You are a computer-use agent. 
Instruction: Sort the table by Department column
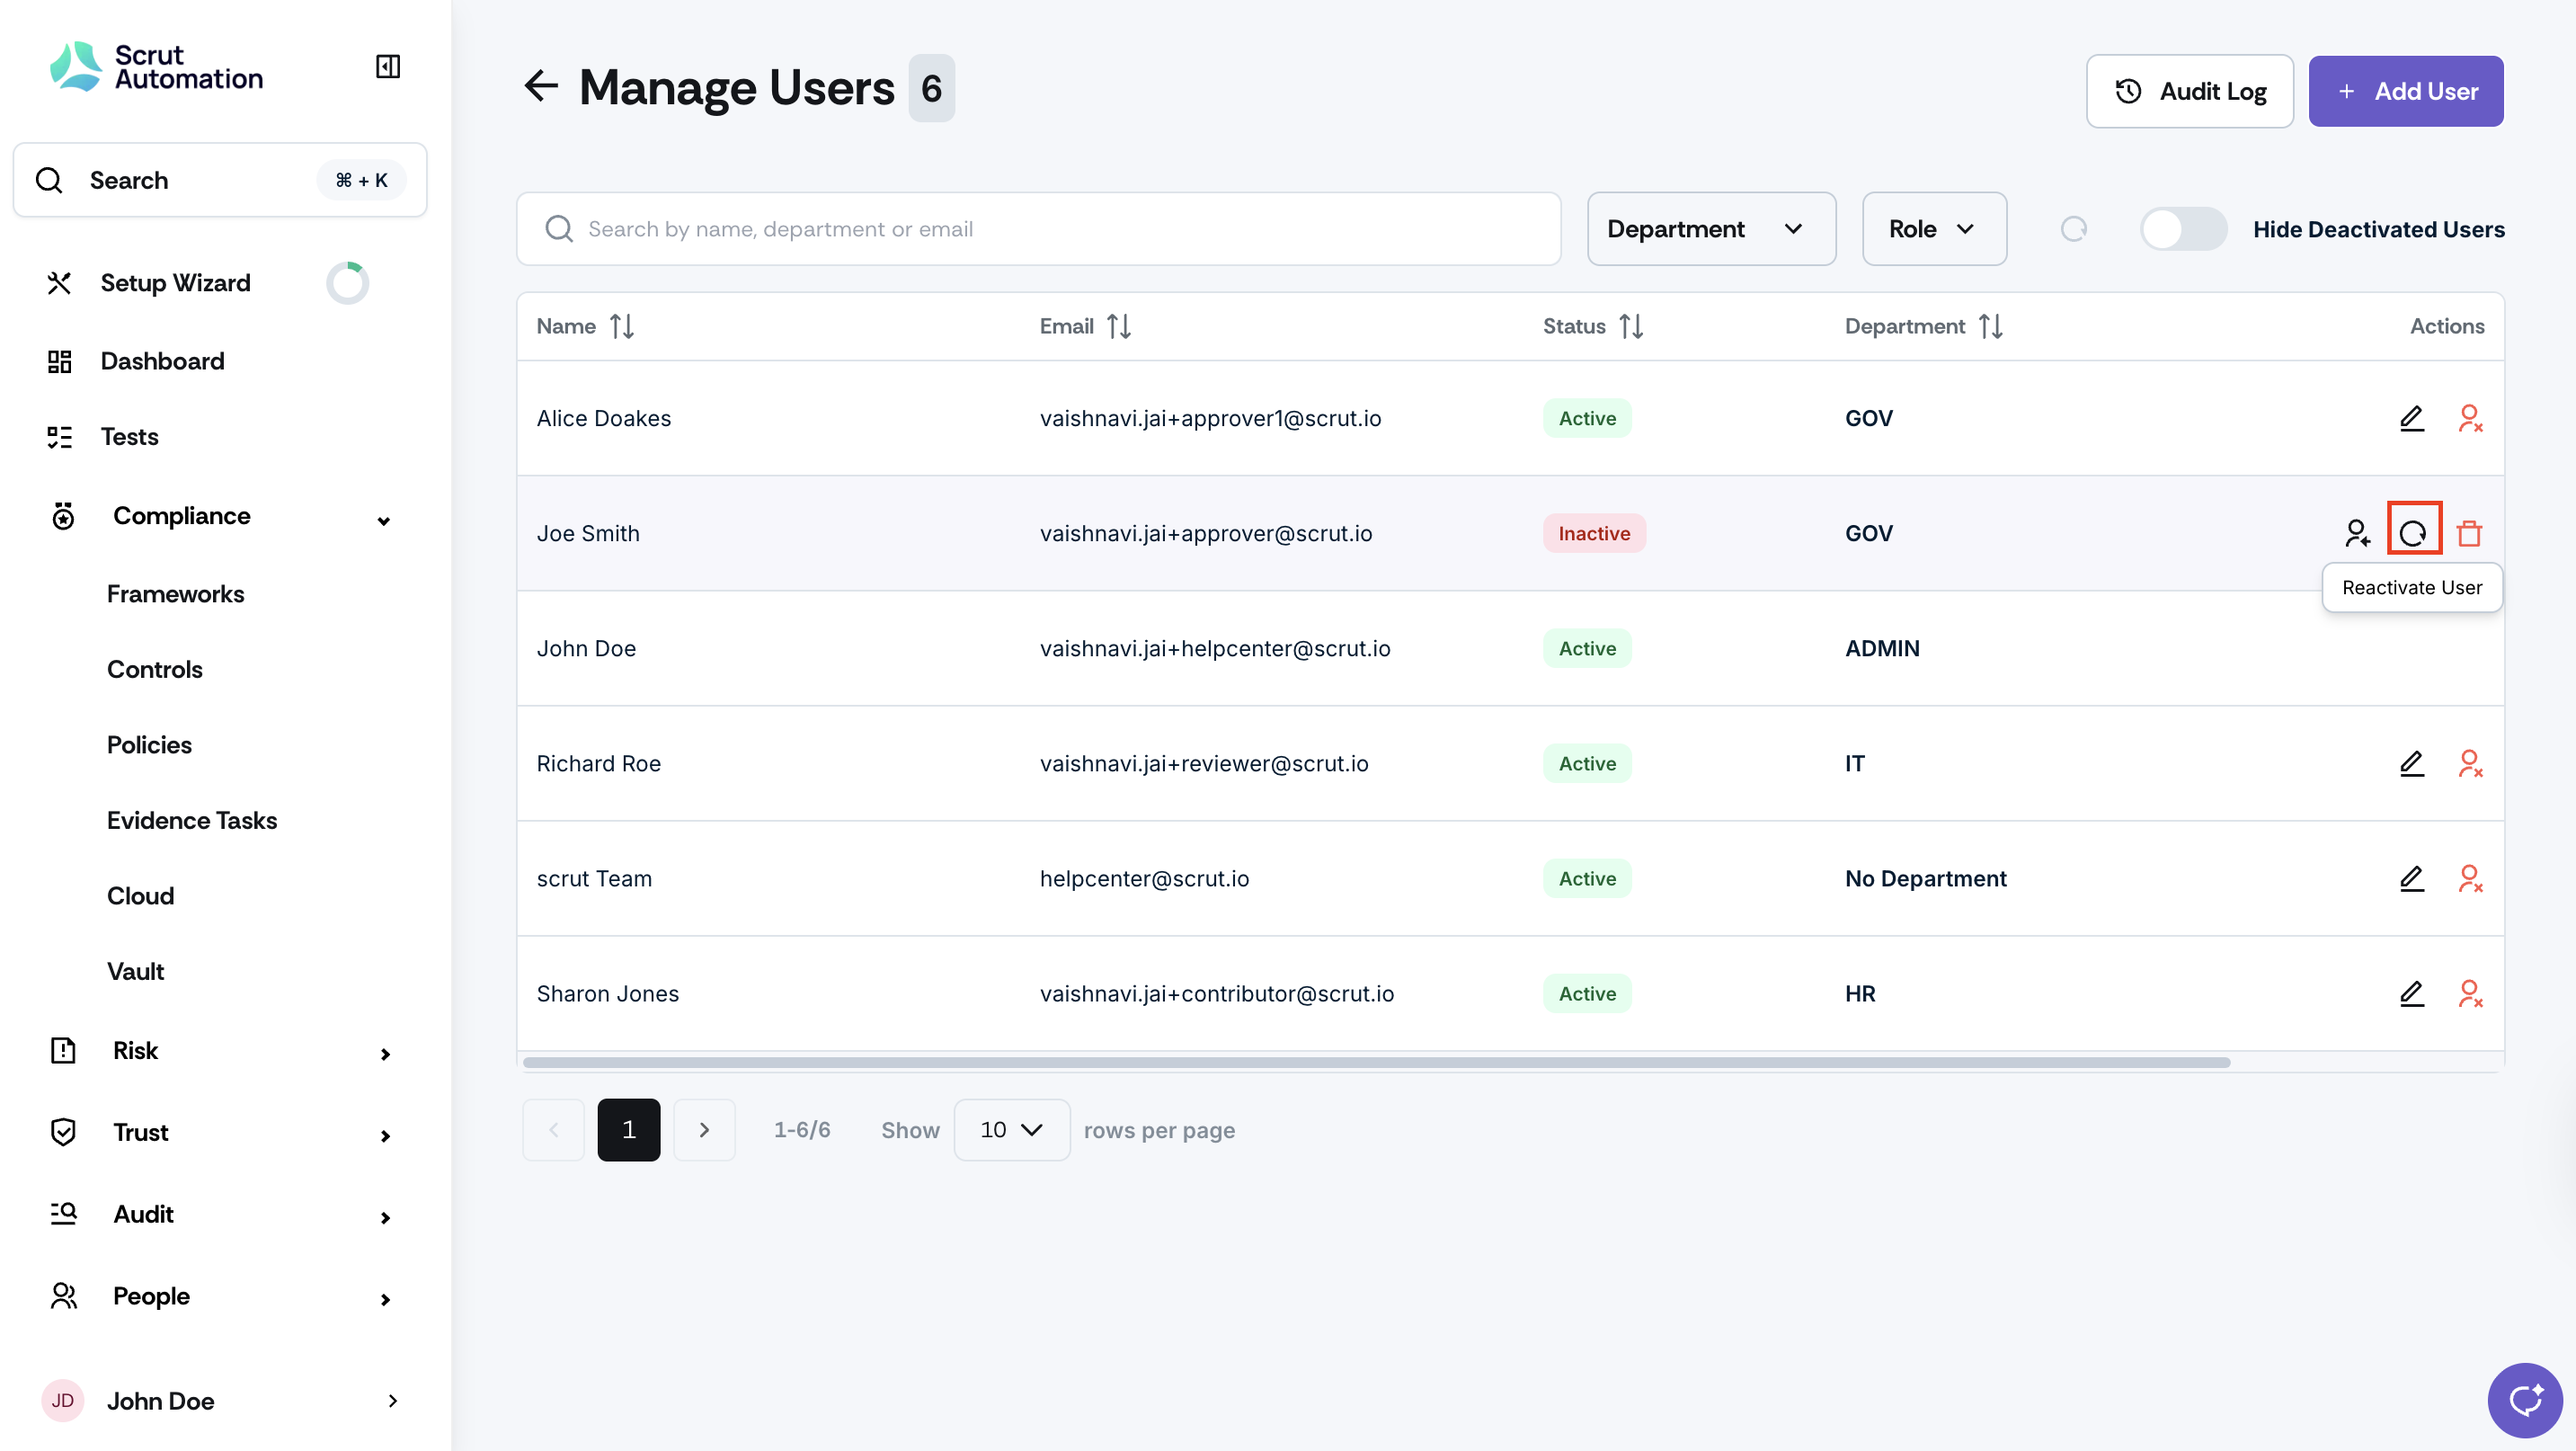(1990, 326)
